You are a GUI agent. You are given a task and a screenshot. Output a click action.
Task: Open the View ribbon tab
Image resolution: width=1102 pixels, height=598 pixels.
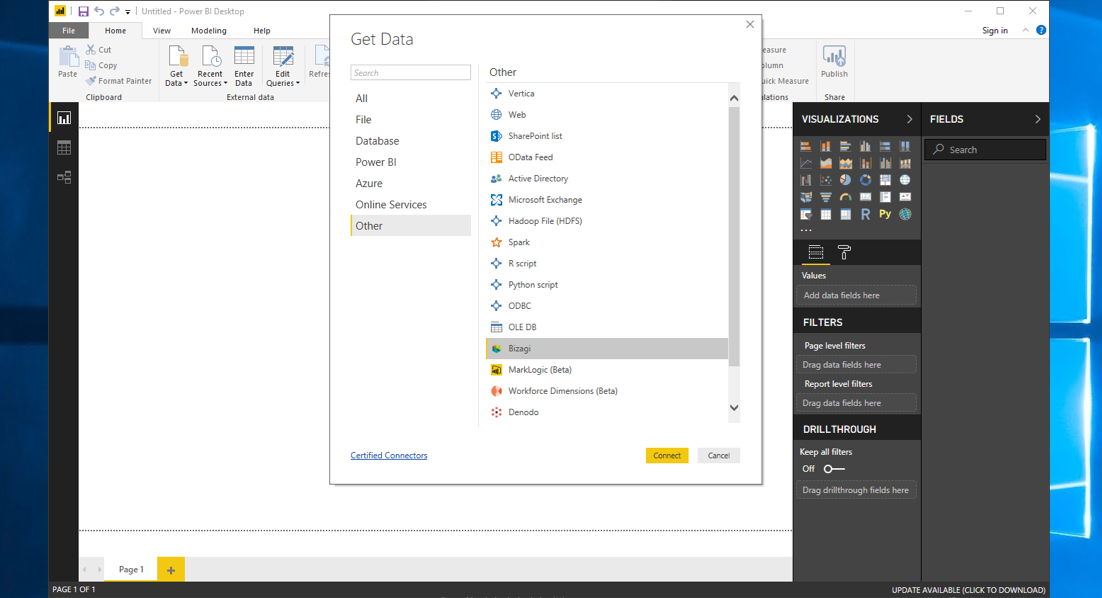tap(162, 30)
